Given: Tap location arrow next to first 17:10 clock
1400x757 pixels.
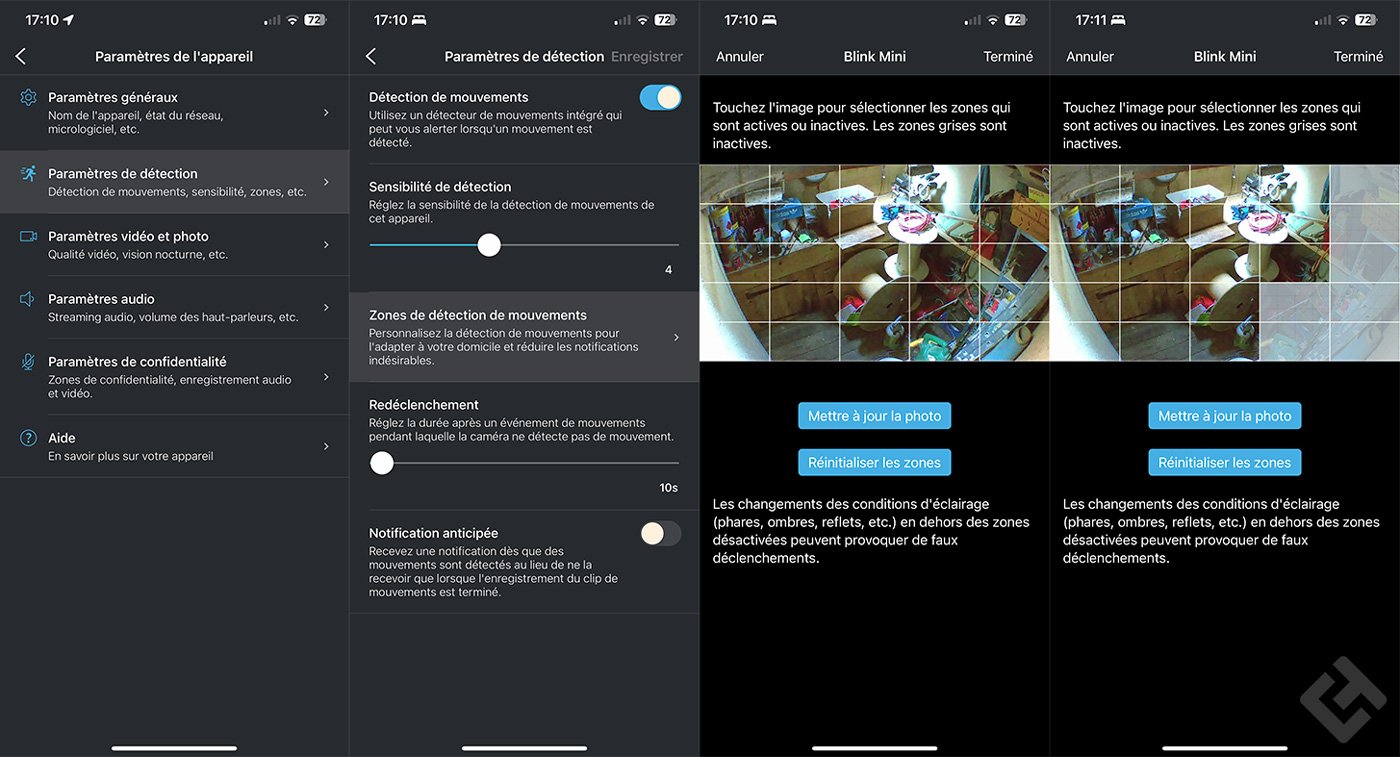Looking at the screenshot, I should 68,20.
